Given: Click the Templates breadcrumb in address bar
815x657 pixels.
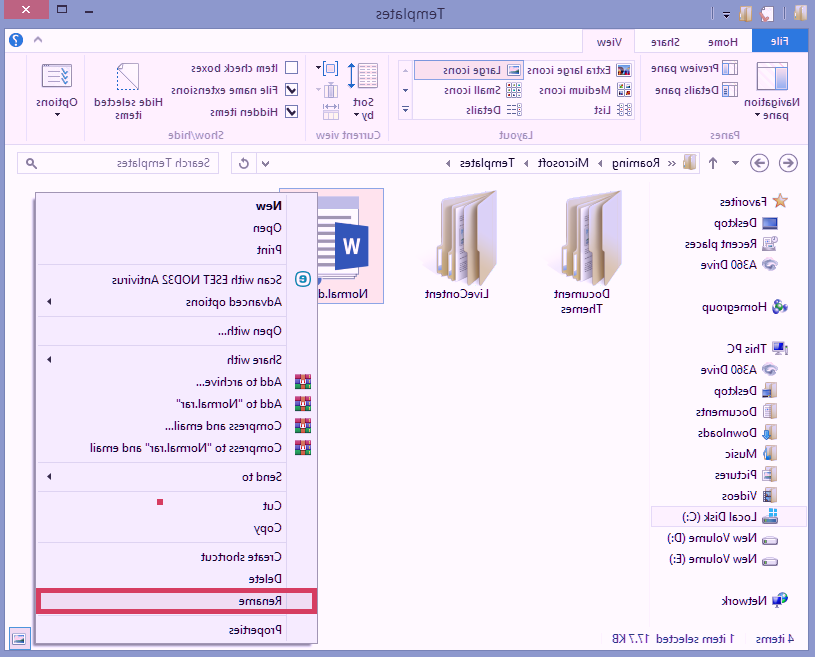Looking at the screenshot, I should click(487, 163).
